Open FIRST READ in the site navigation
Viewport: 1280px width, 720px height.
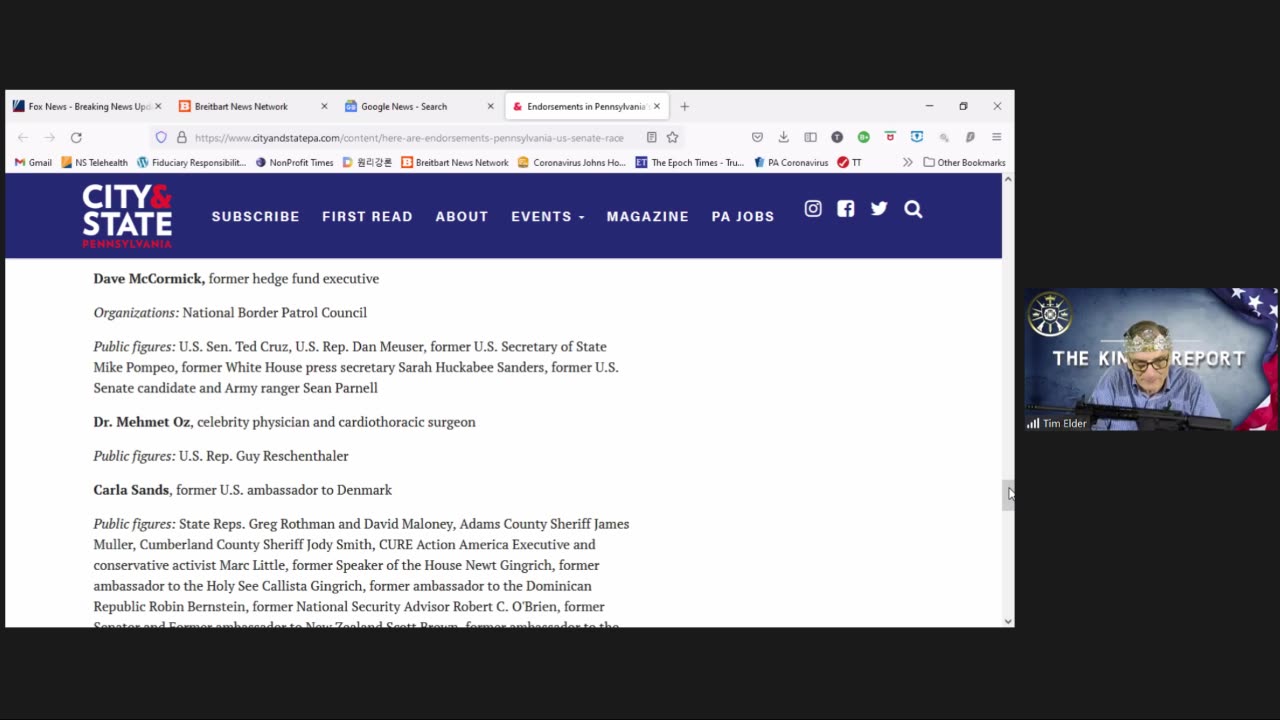367,216
